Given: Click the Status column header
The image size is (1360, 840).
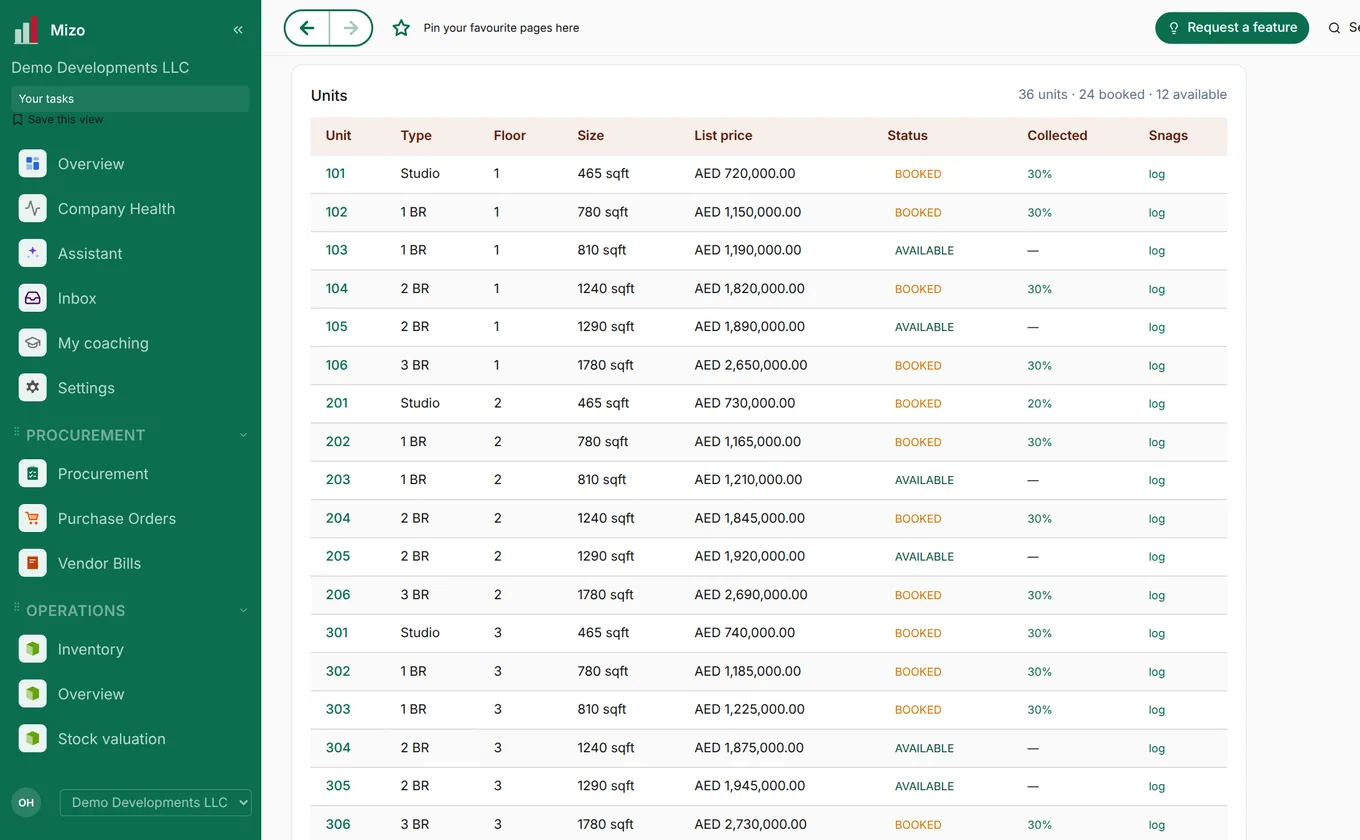Looking at the screenshot, I should pos(907,136).
